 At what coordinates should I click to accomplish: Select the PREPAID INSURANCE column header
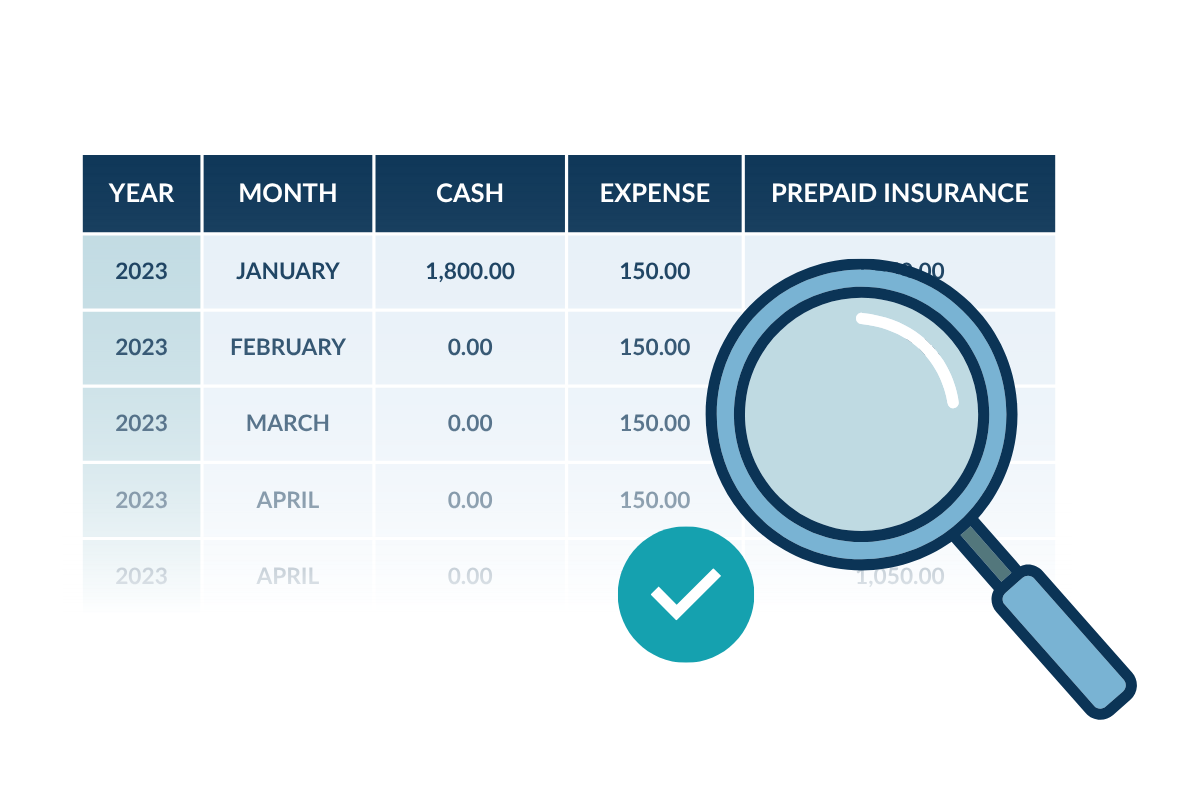[x=900, y=193]
